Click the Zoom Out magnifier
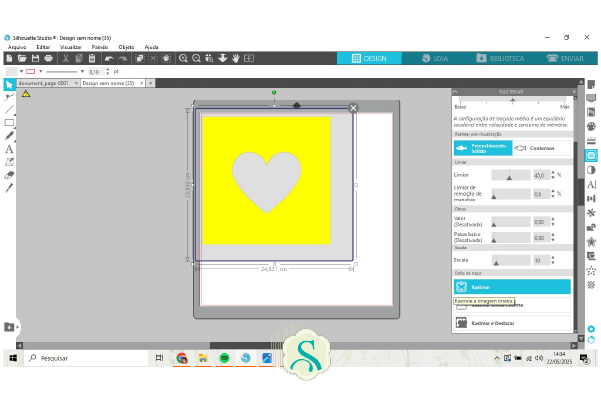Viewport: 601px width, 400px height. point(196,58)
